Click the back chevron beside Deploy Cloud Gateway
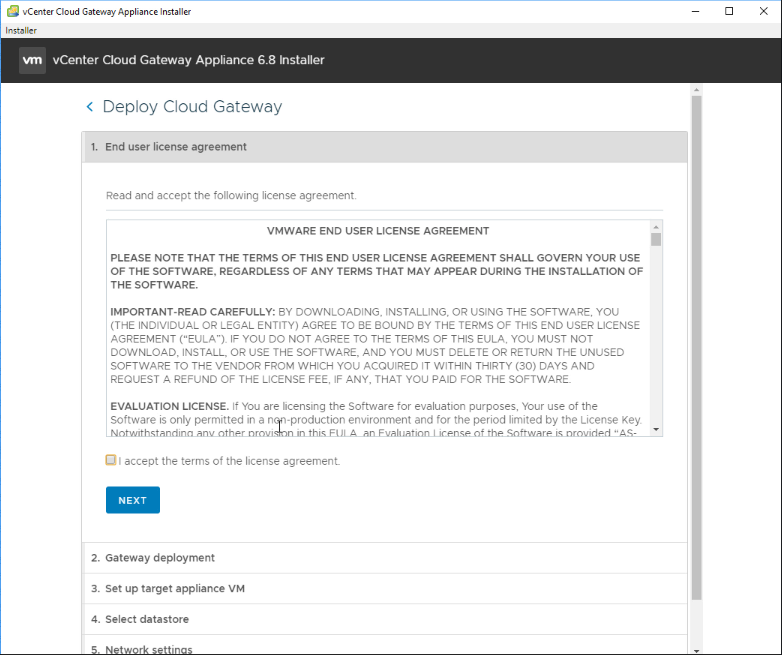 pyautogui.click(x=90, y=107)
